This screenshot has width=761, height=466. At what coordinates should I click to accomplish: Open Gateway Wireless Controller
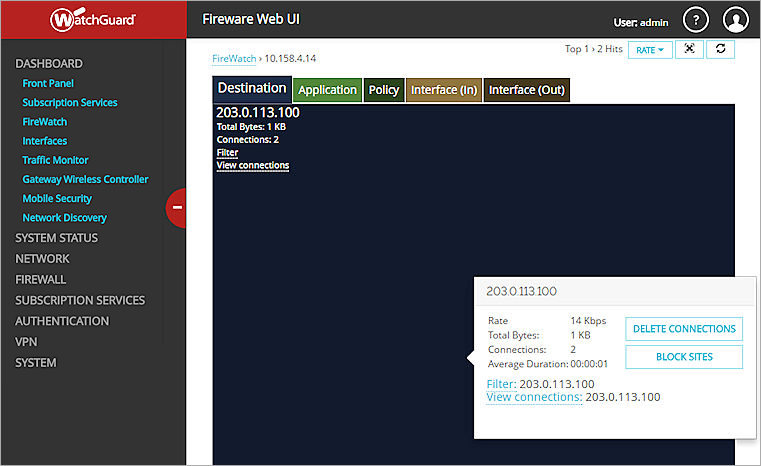pyautogui.click(x=85, y=180)
